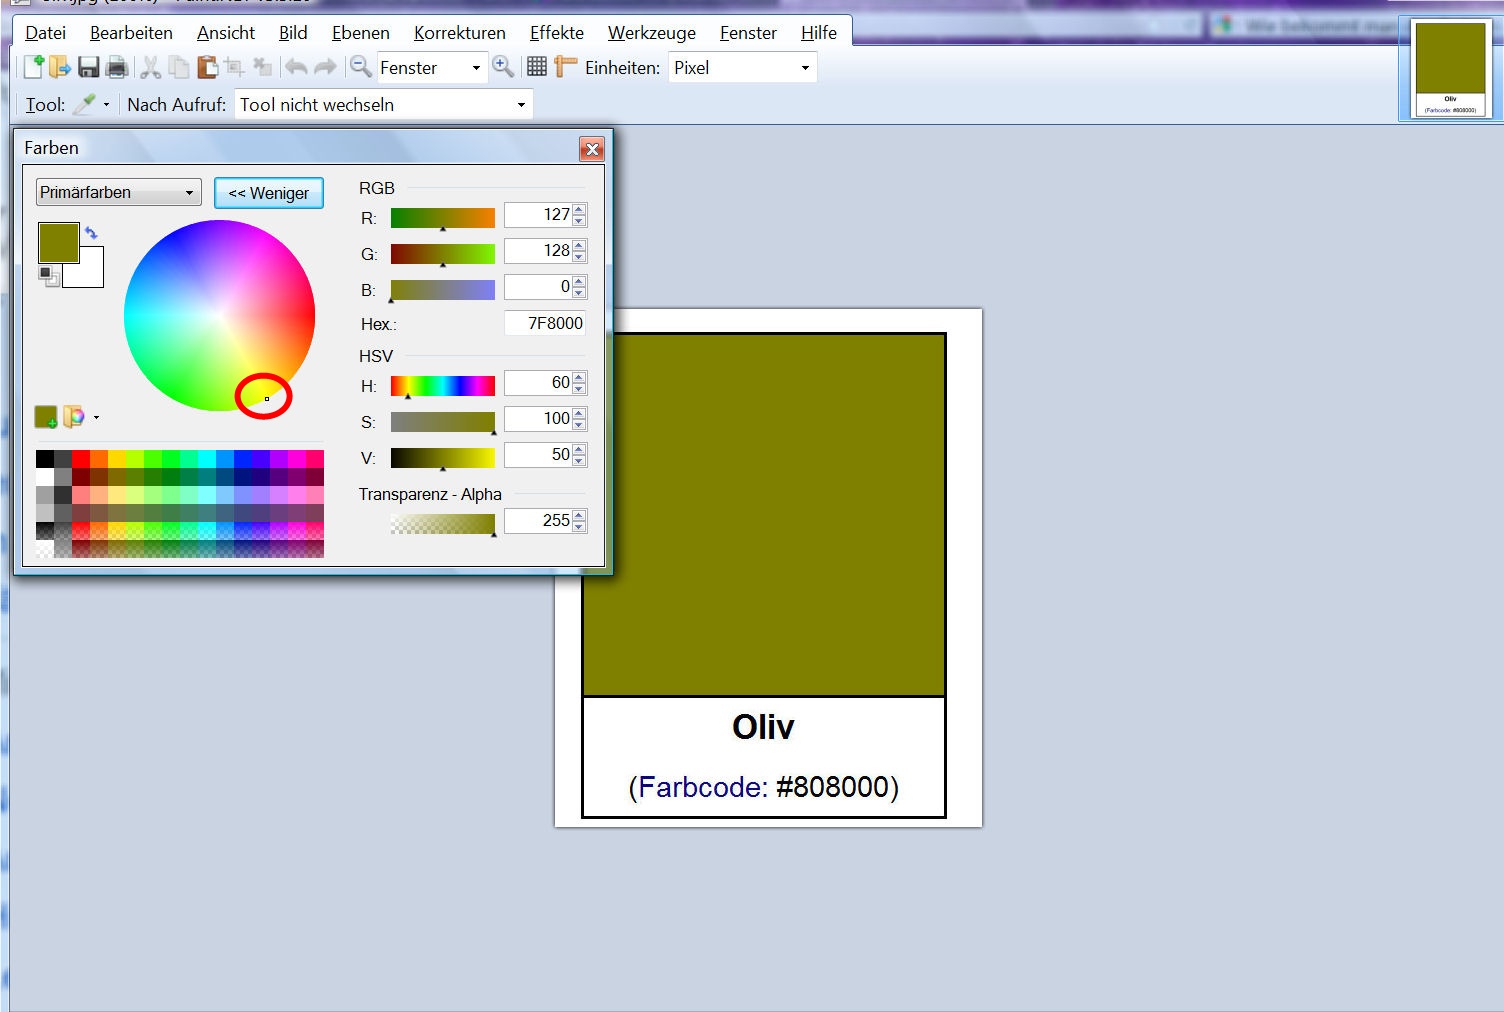Swap primary and secondary colors arrow

coord(91,233)
